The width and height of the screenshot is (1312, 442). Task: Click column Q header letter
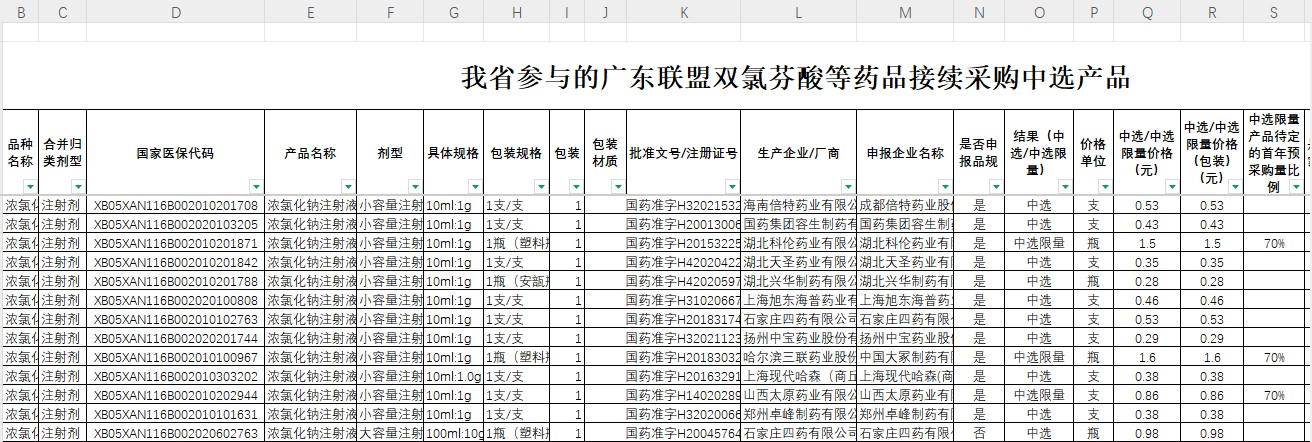coord(1147,12)
